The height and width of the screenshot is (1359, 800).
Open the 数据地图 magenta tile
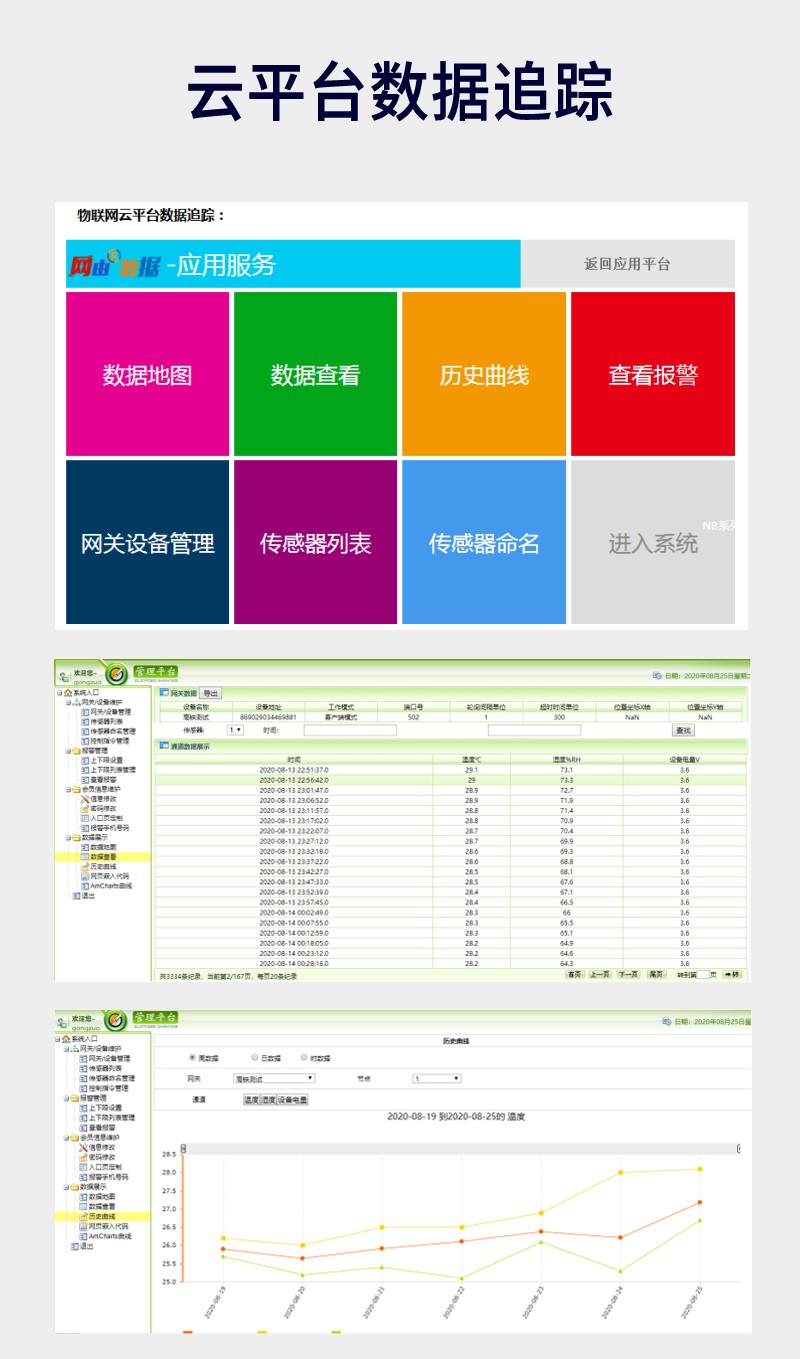tap(147, 374)
